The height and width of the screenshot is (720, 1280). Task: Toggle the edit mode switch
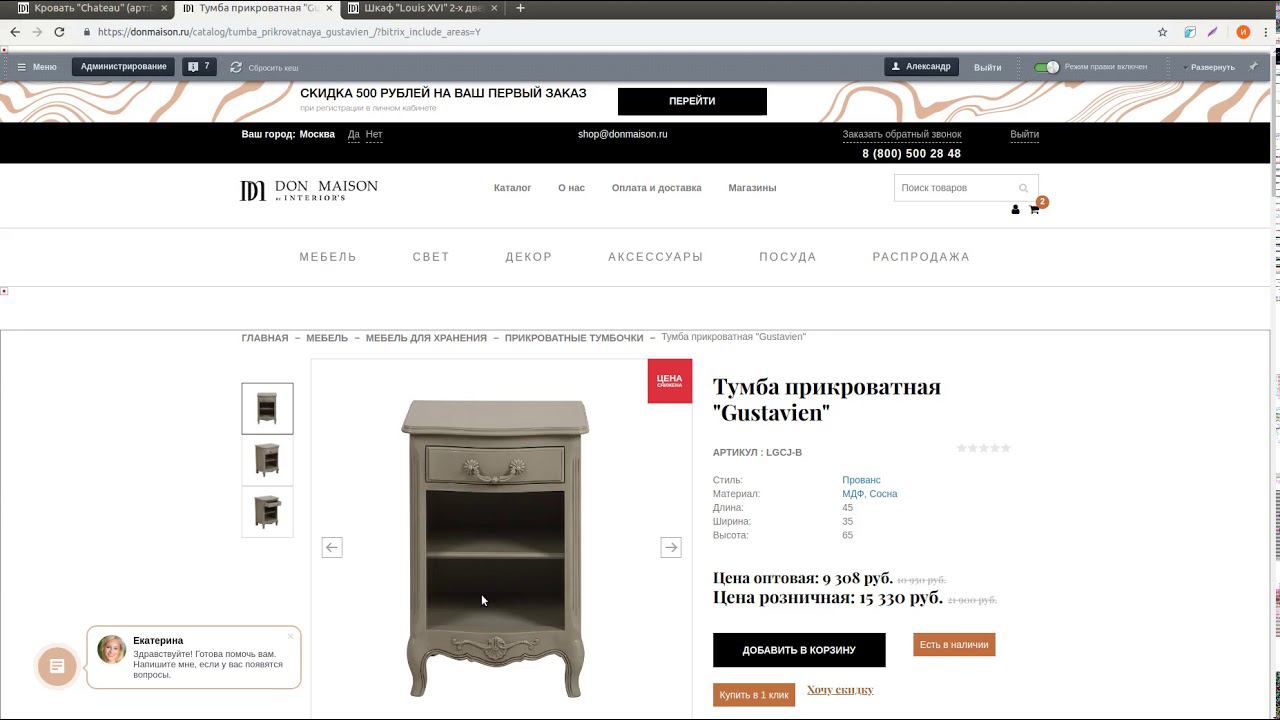1046,67
